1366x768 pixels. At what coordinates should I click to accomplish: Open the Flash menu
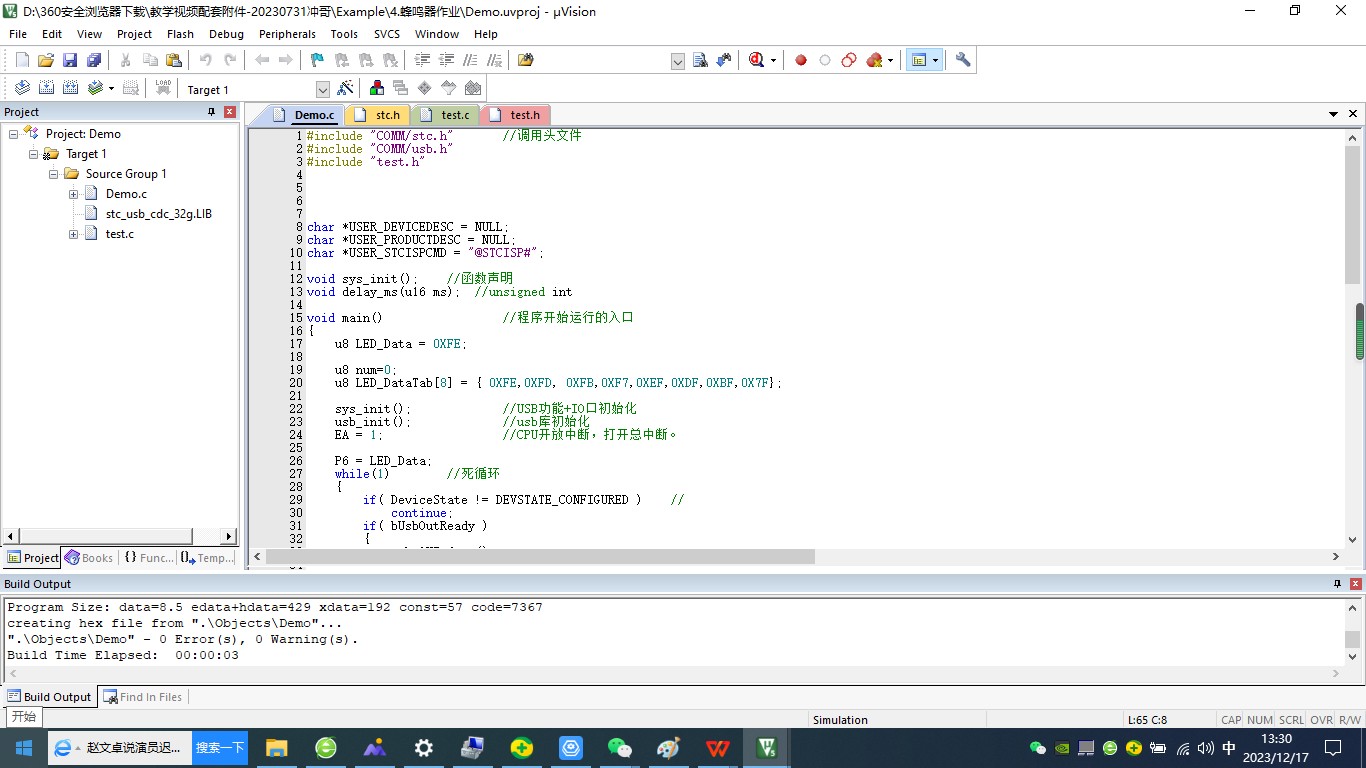tap(181, 34)
